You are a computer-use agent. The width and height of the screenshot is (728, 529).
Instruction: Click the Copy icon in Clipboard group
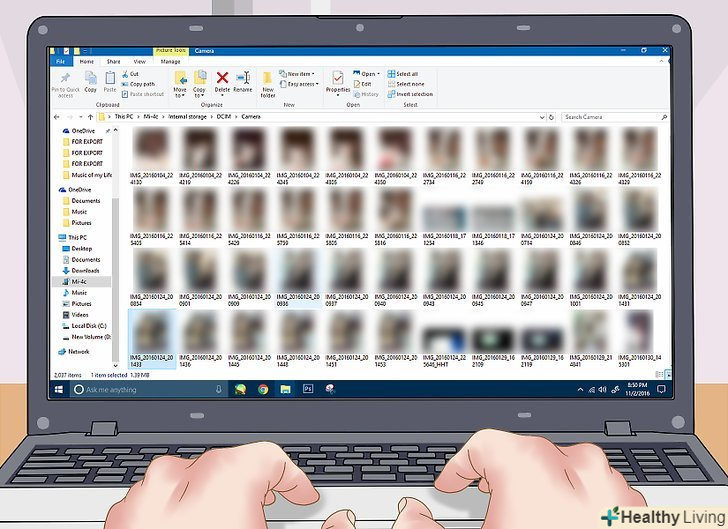pos(91,78)
